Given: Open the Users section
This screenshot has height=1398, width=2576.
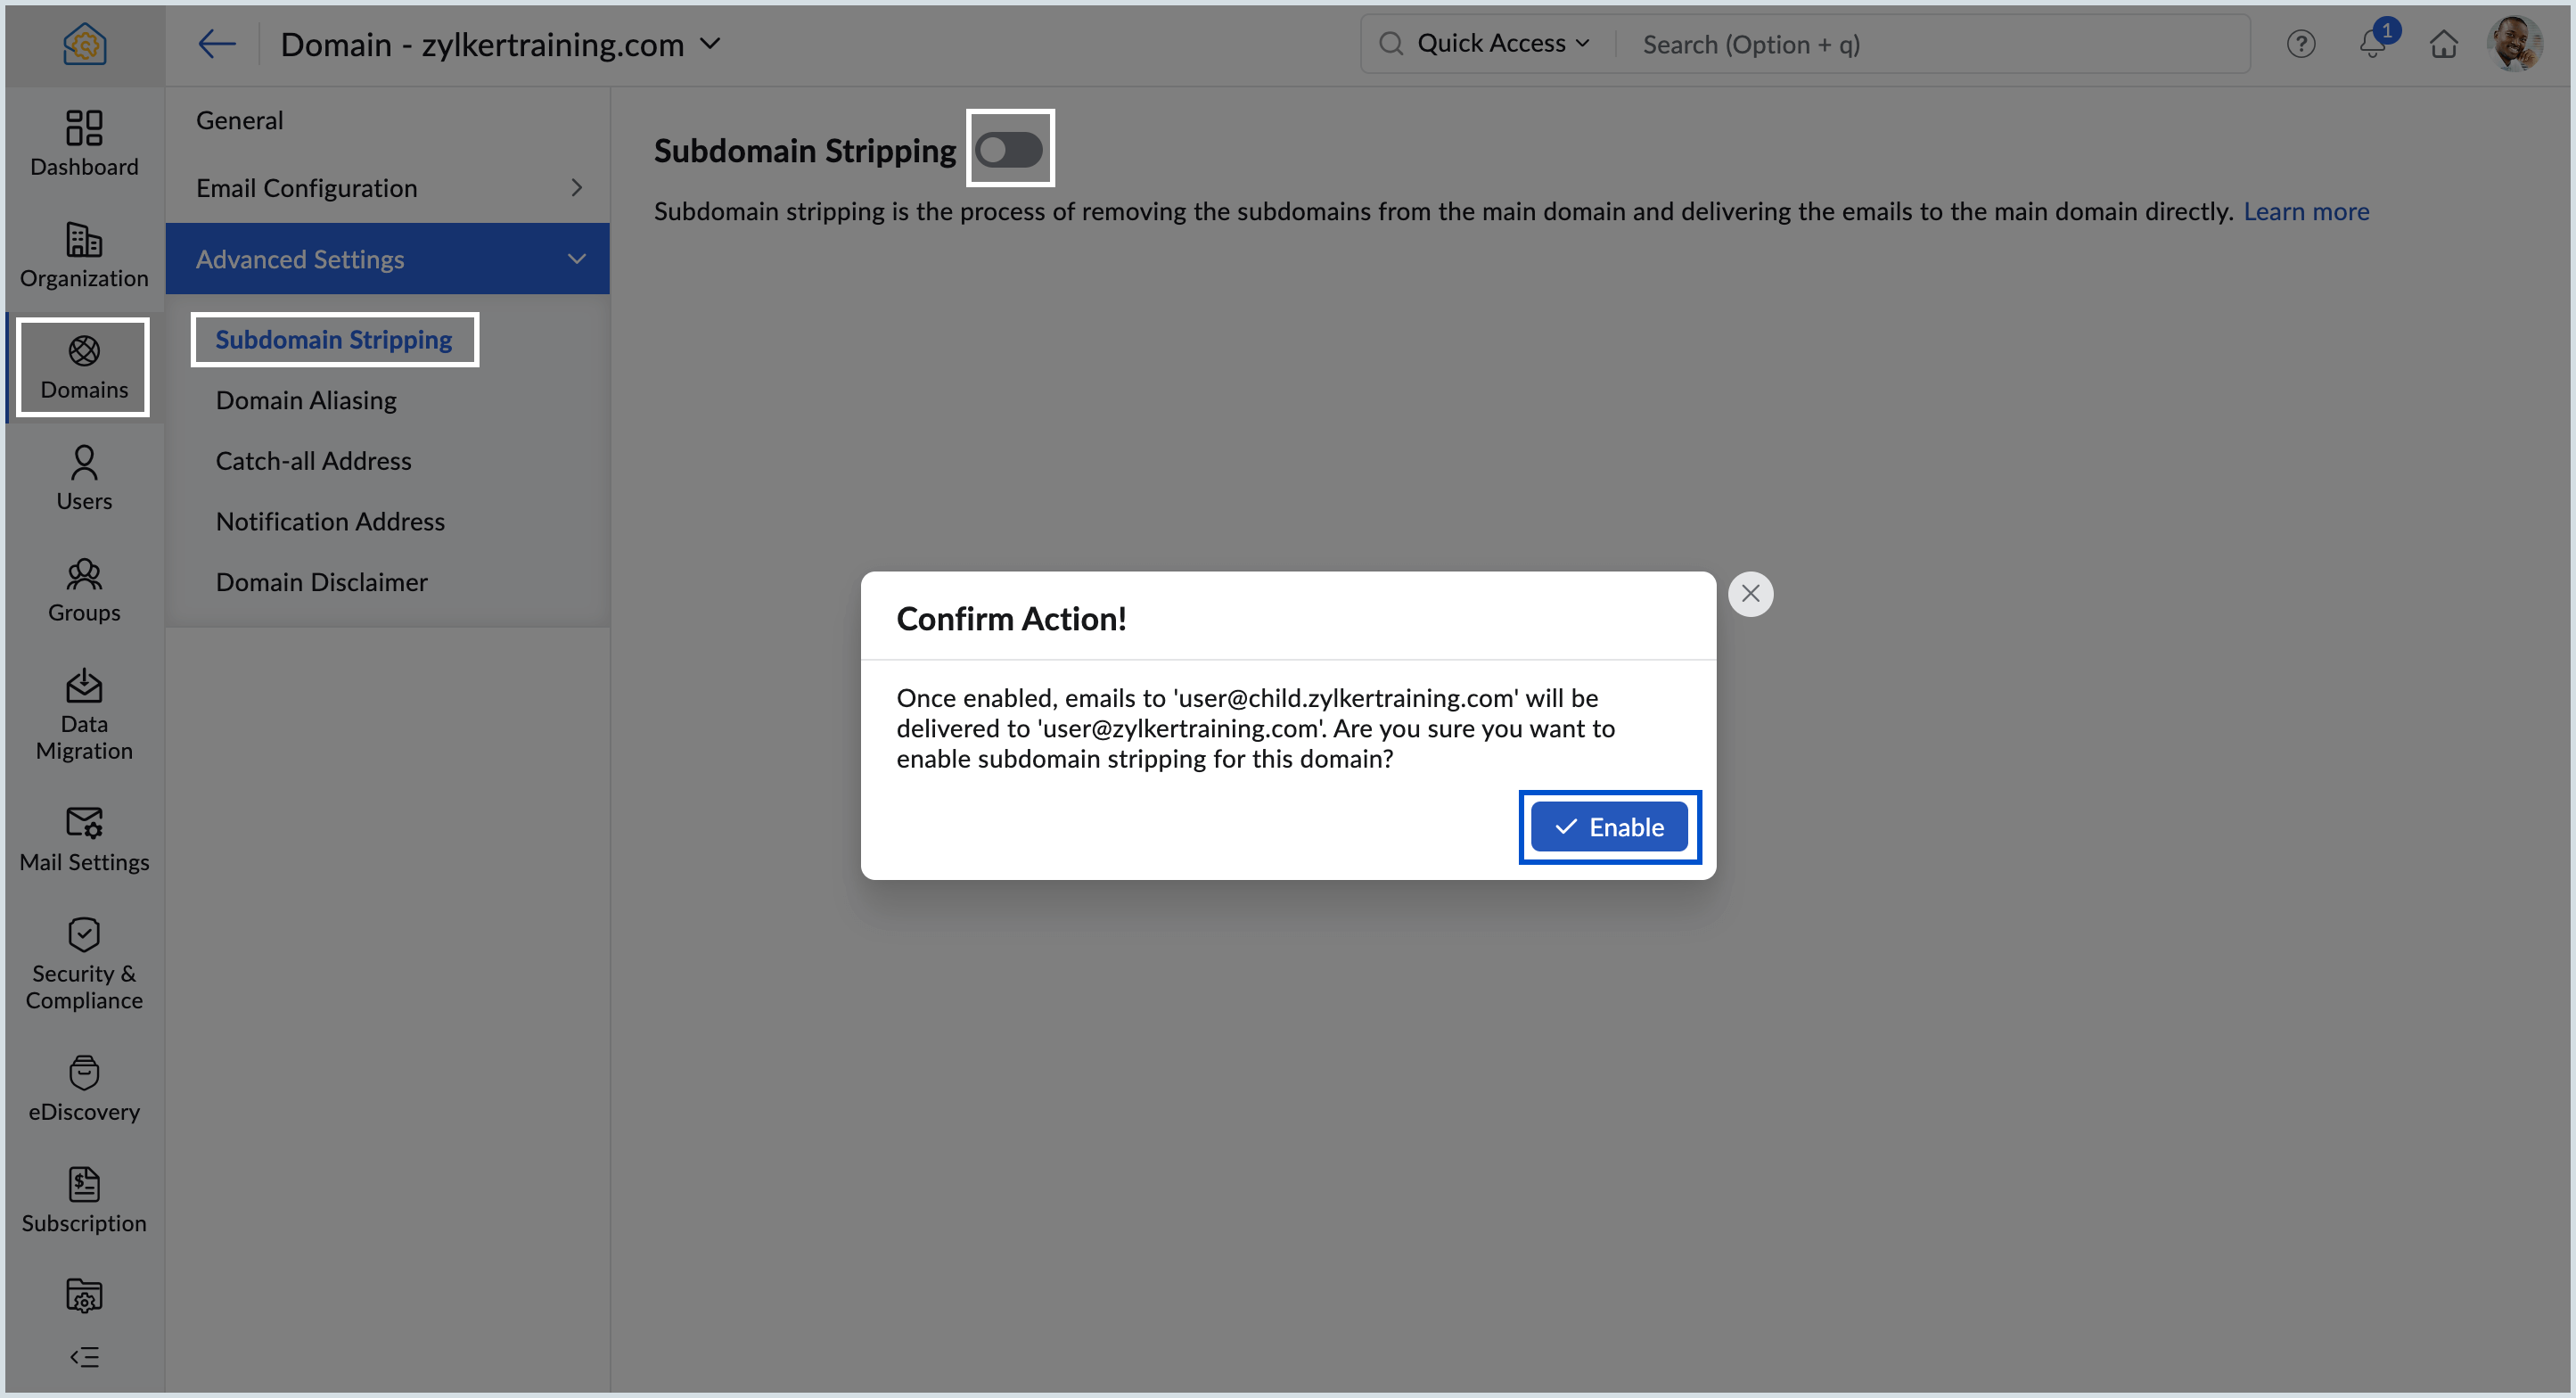Looking at the screenshot, I should pyautogui.click(x=84, y=478).
